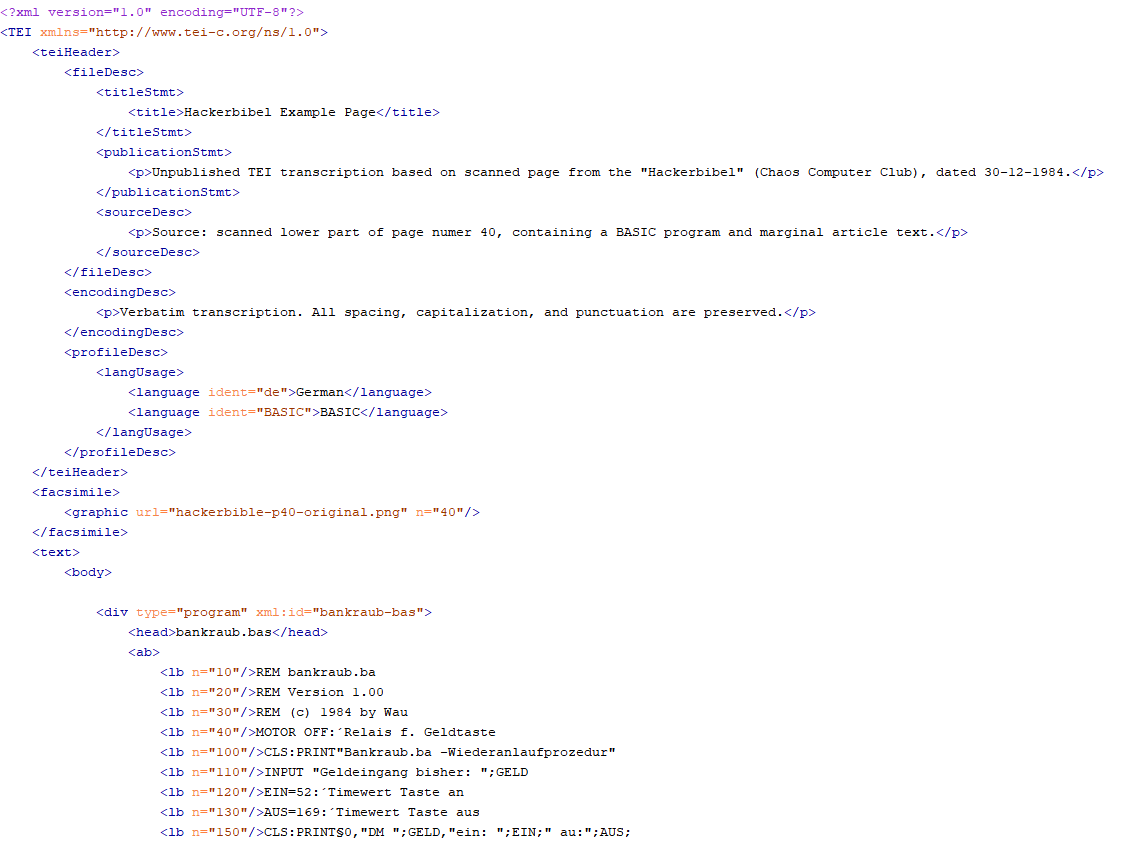Click the head element 'bankraub.bas'
The height and width of the screenshot is (847, 1124).
point(223,632)
